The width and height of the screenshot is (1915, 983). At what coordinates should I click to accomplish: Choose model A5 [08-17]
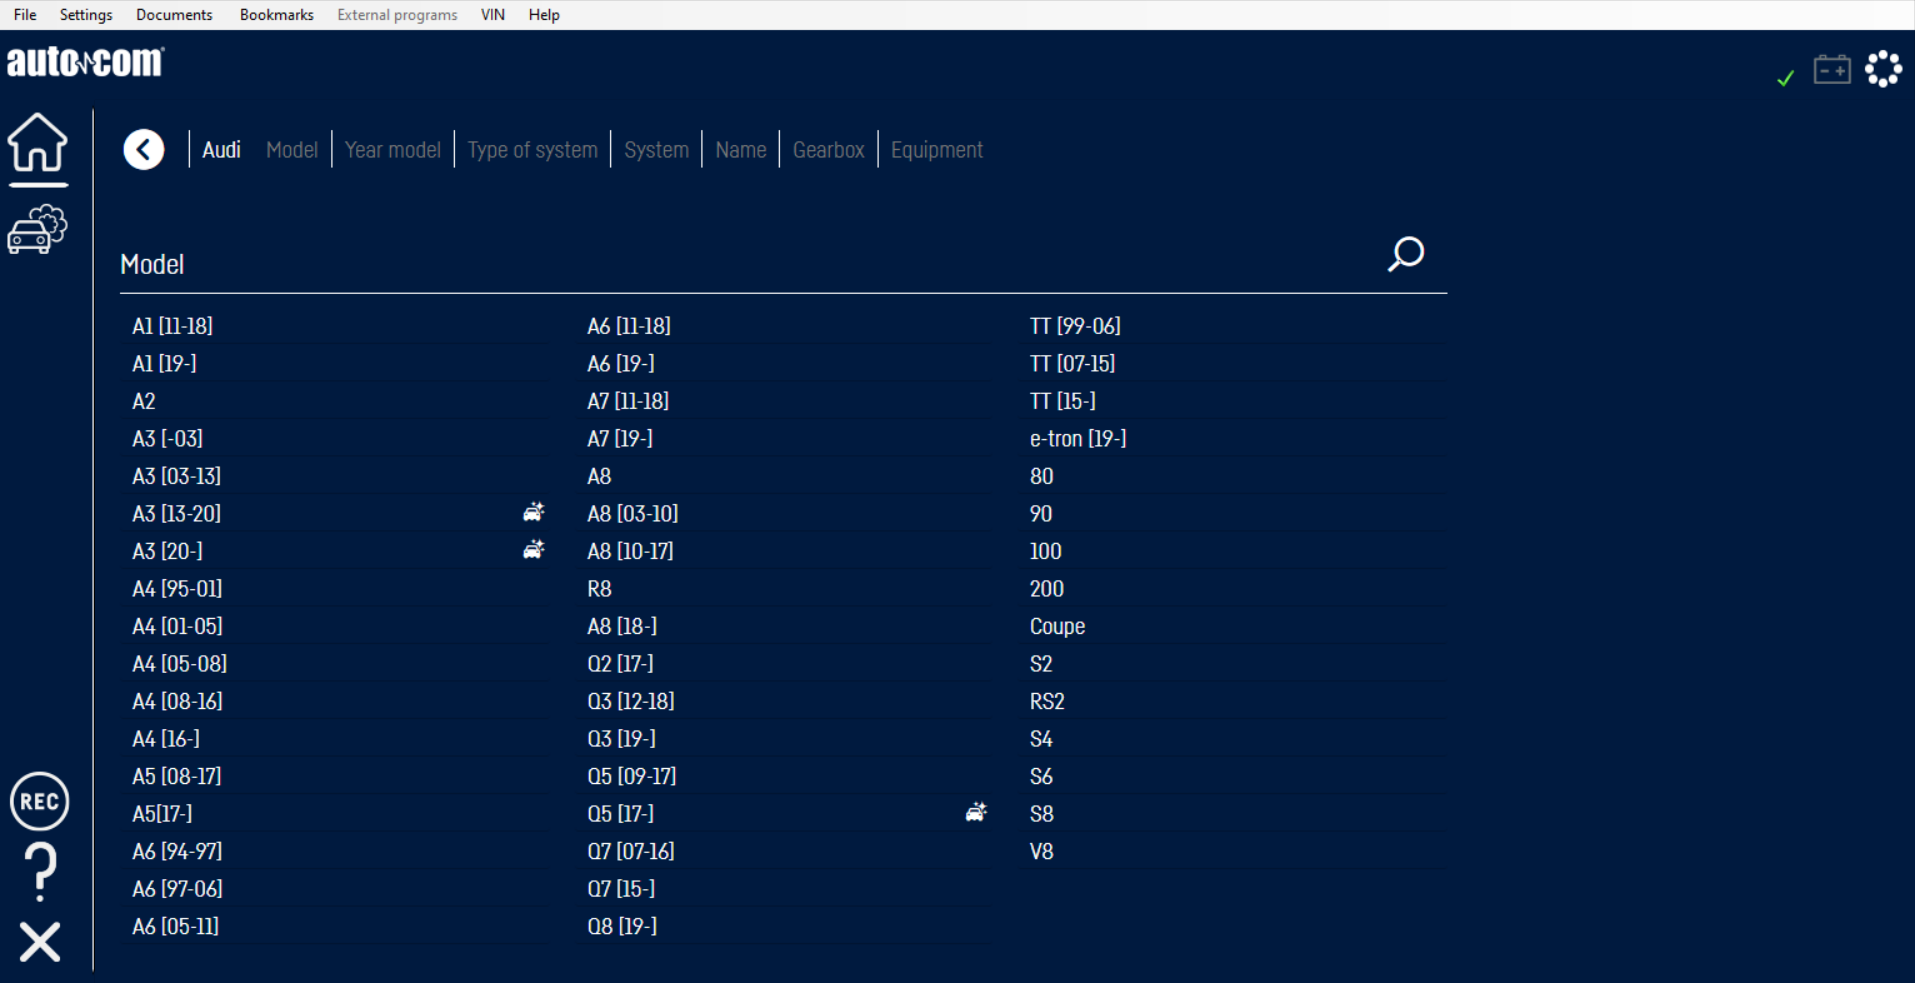[178, 776]
